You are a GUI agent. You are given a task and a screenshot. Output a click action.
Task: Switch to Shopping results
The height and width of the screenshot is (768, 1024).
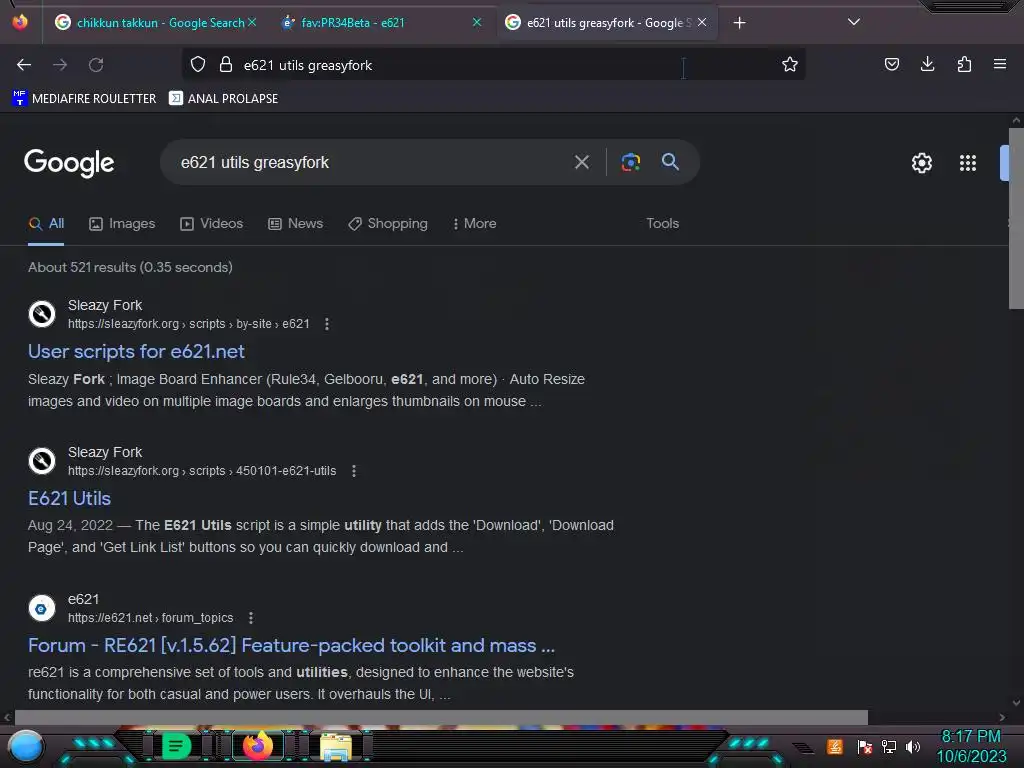pyautogui.click(x=388, y=223)
